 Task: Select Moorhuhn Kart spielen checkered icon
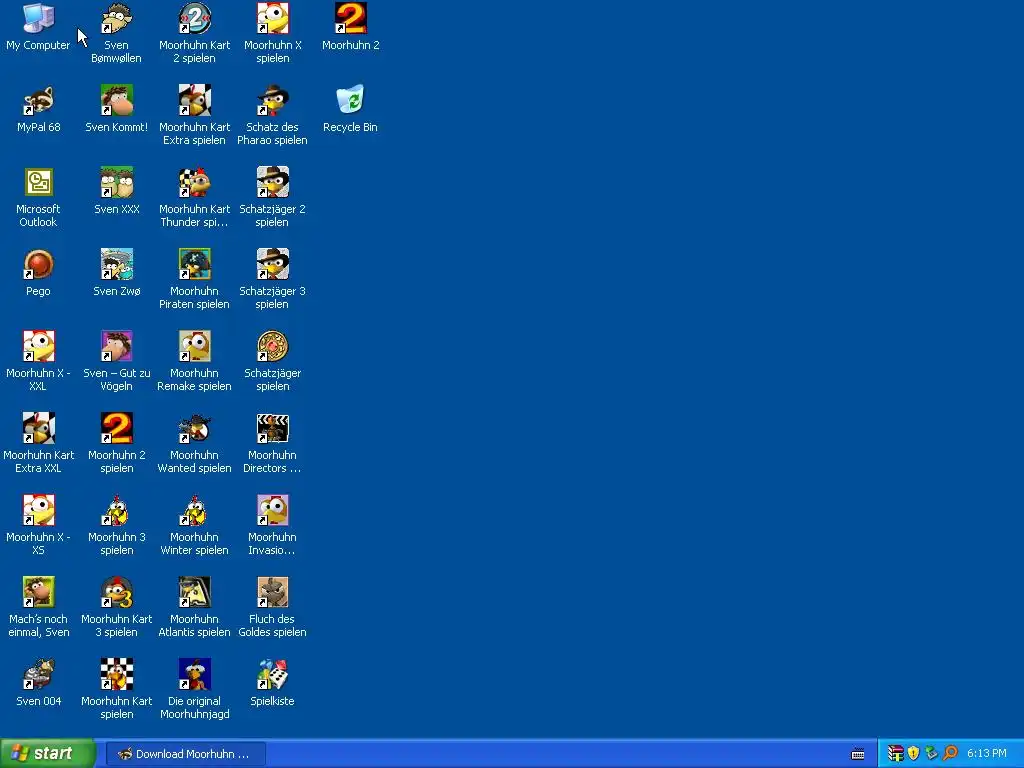[x=117, y=674]
